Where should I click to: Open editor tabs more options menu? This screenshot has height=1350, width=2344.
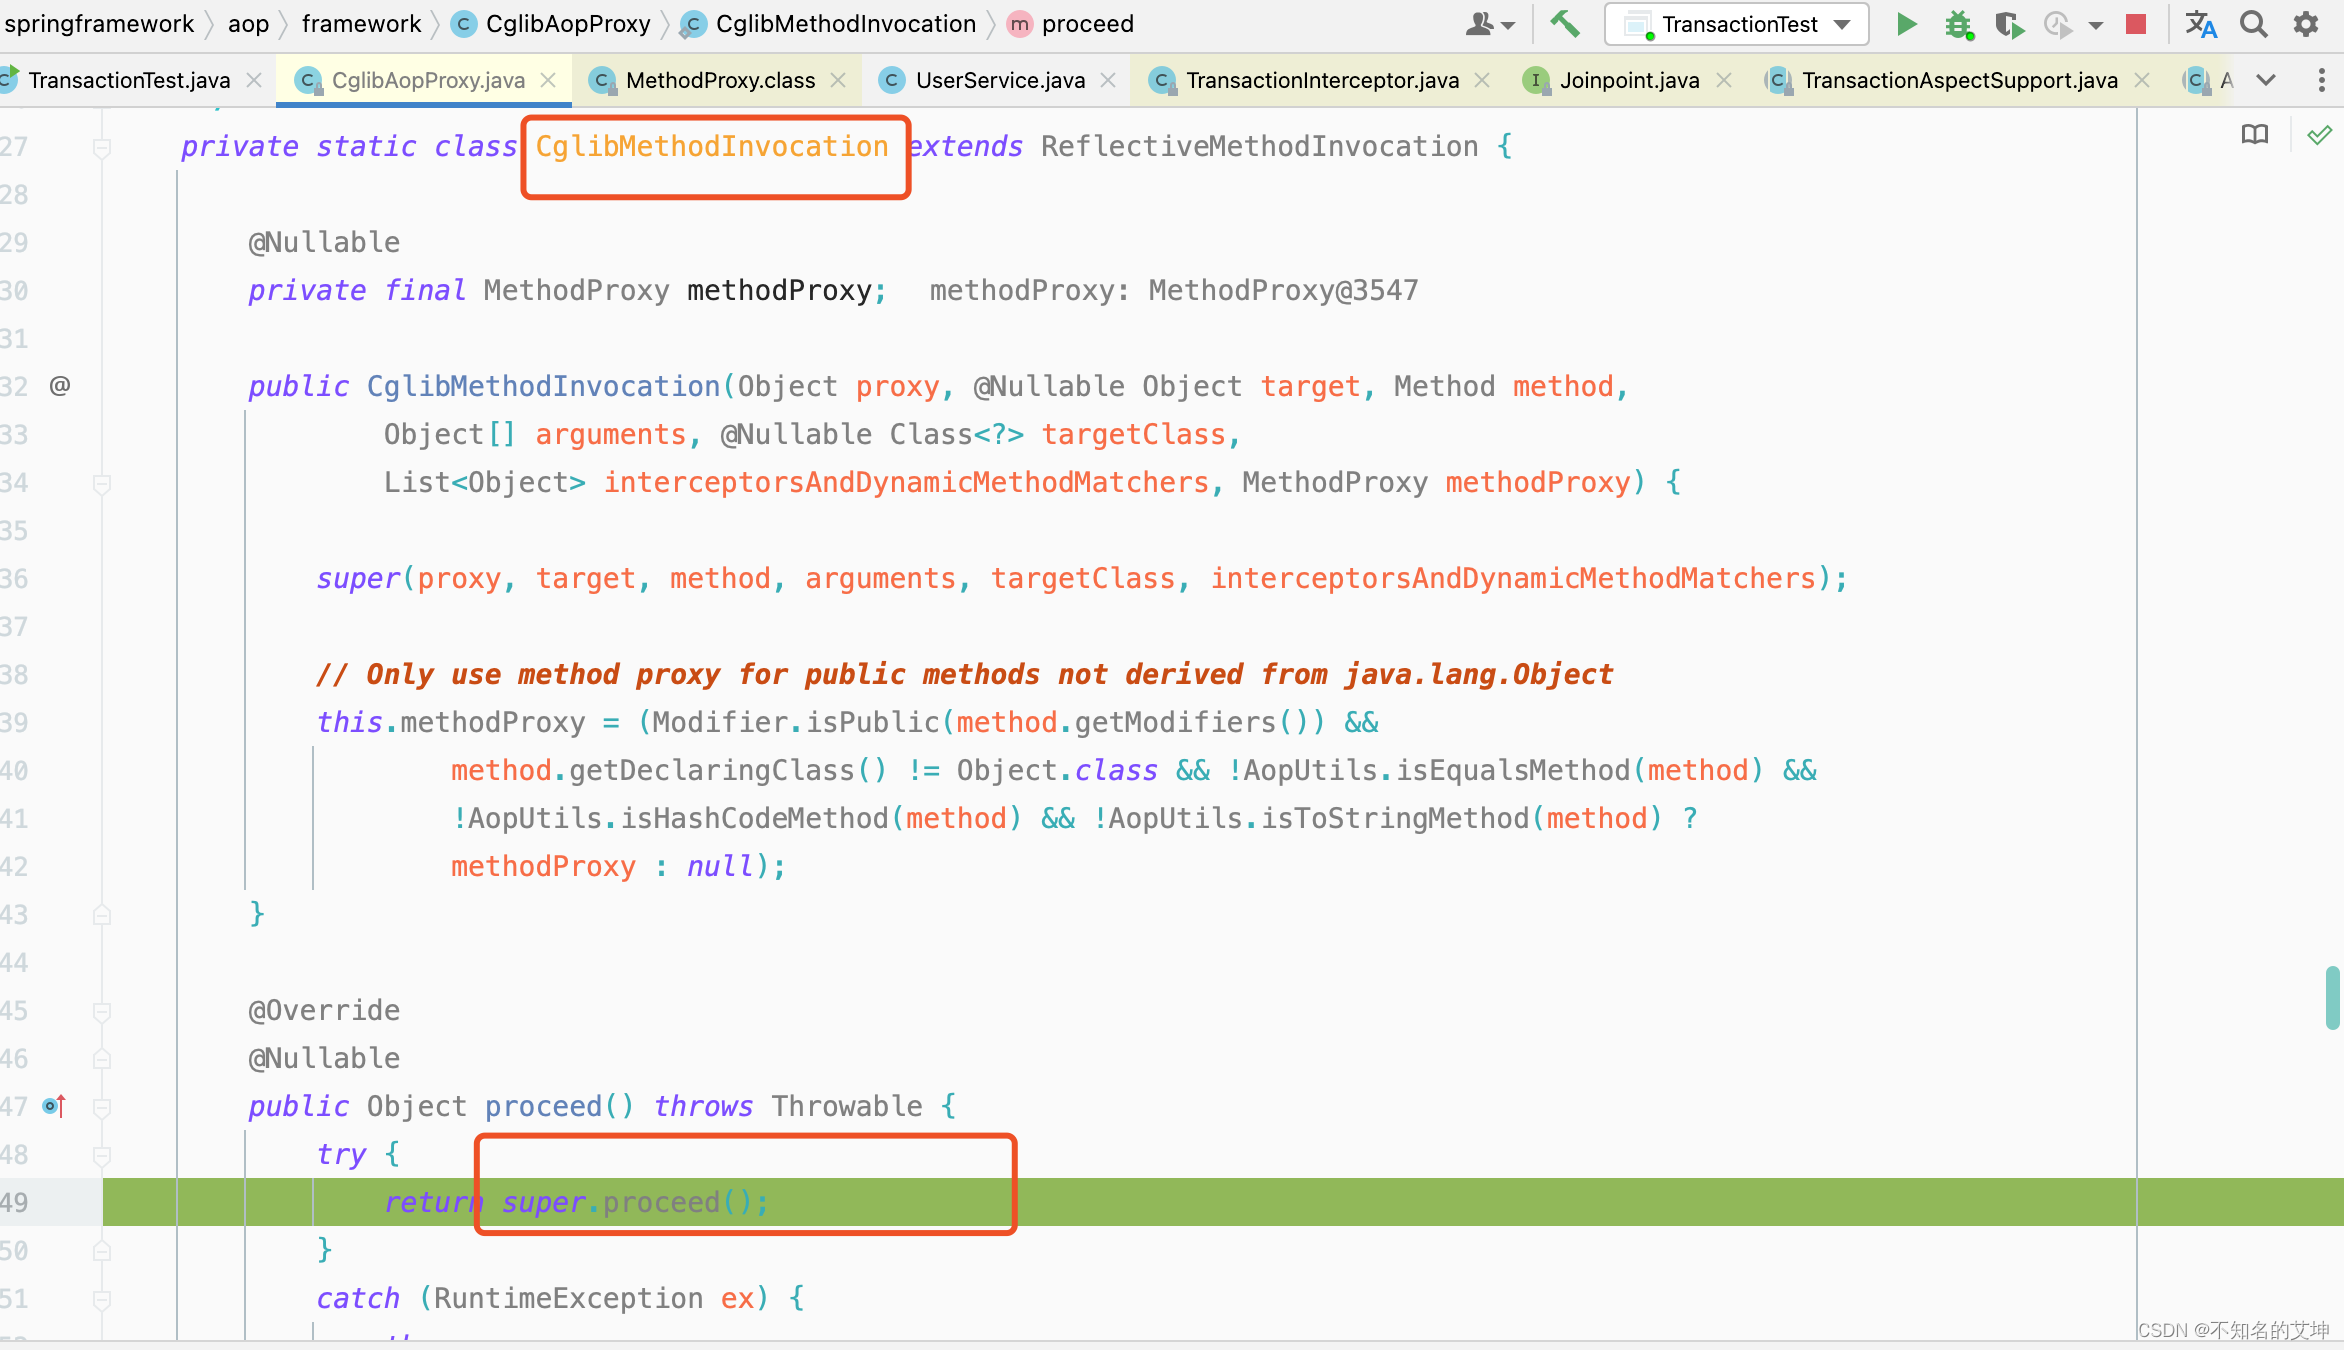[2321, 80]
